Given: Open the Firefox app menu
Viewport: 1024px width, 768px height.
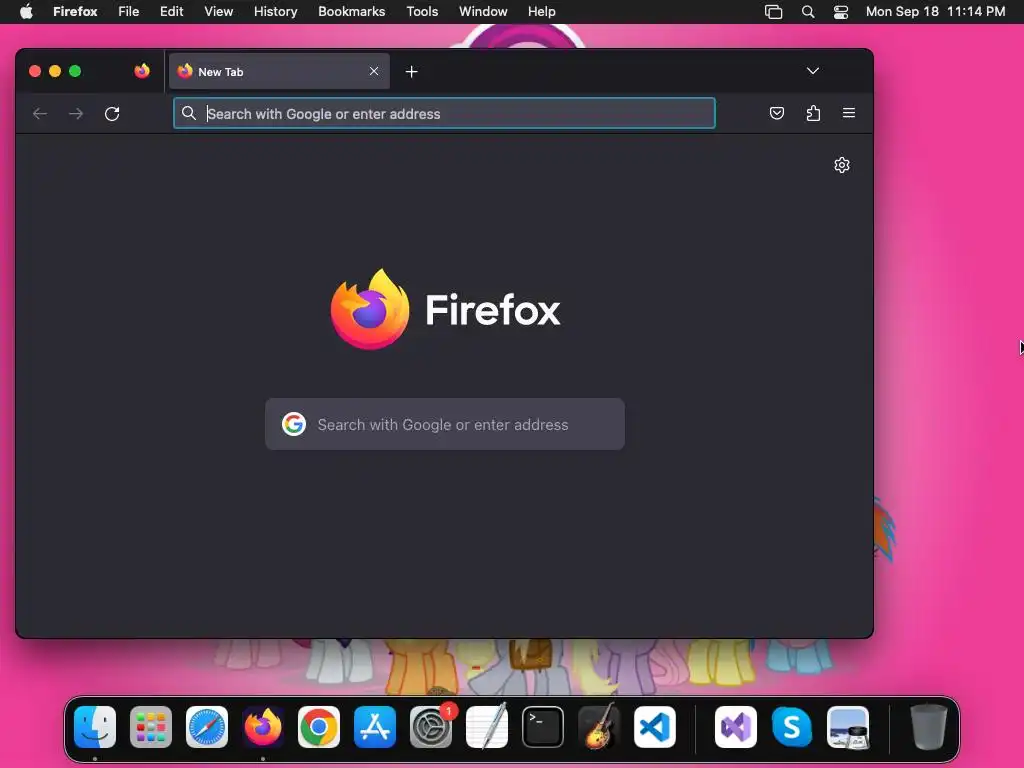Looking at the screenshot, I should point(75,11).
